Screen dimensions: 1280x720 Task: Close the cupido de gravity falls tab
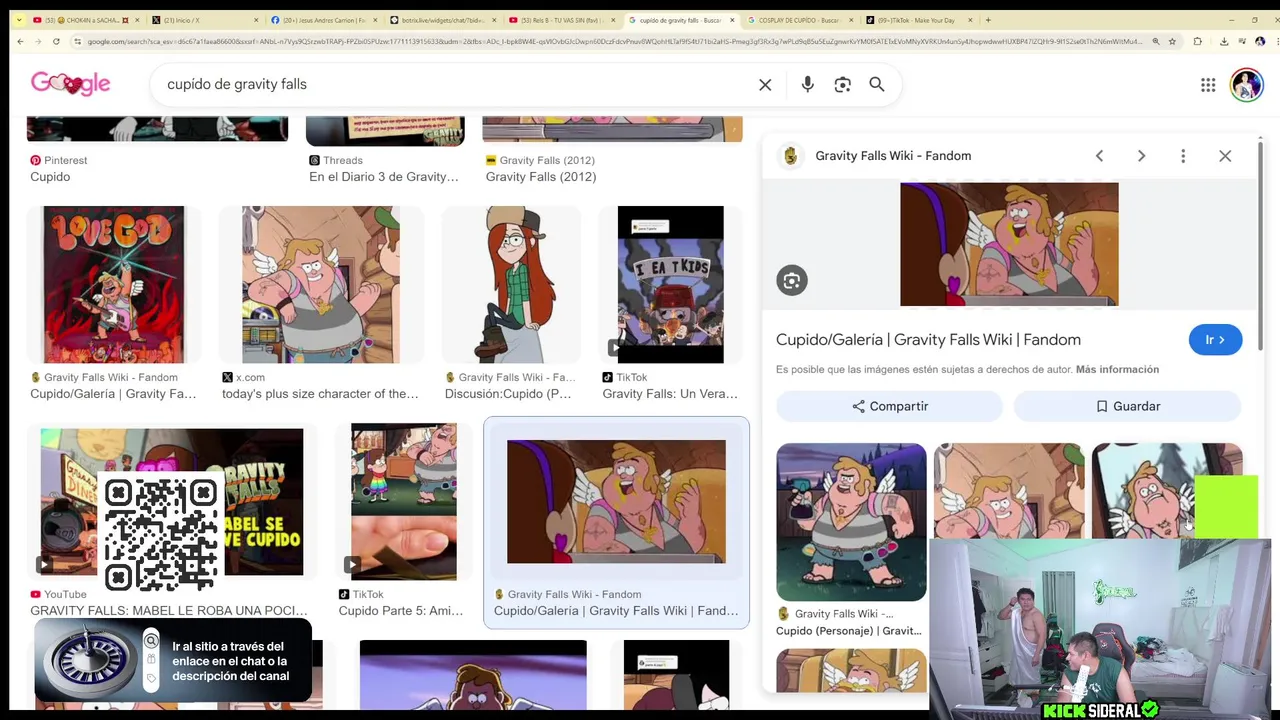(x=733, y=20)
